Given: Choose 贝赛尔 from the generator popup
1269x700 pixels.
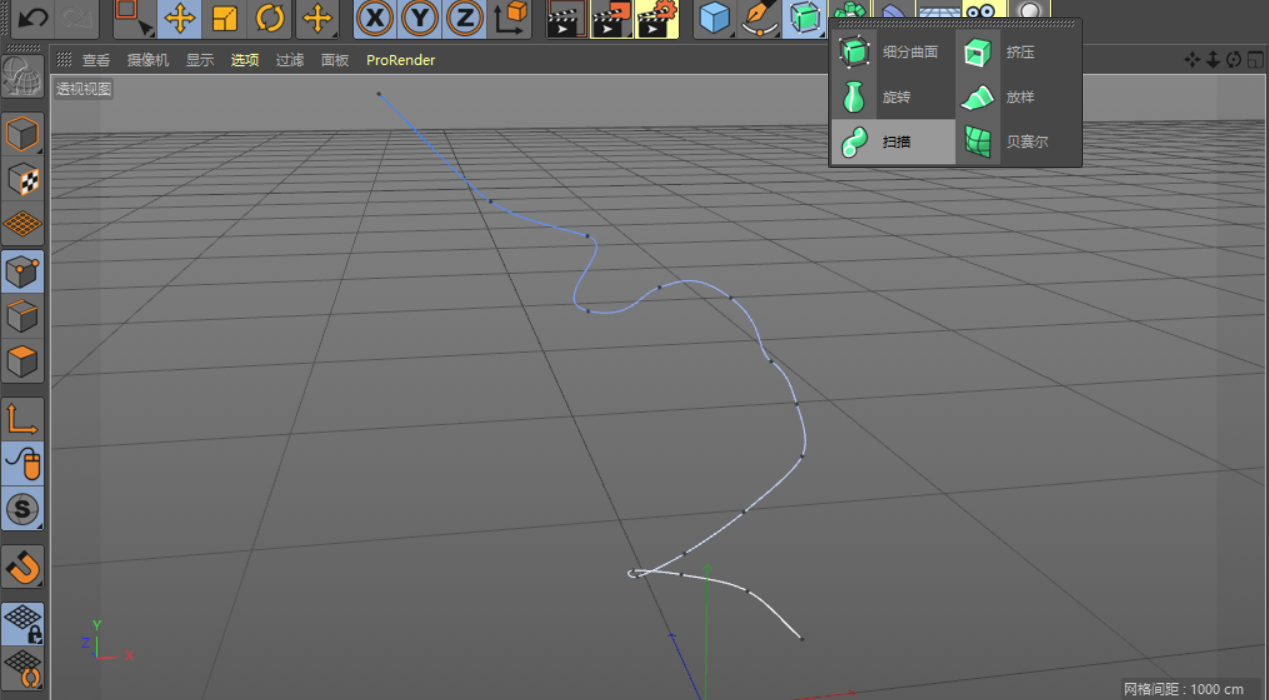Looking at the screenshot, I should 1027,142.
